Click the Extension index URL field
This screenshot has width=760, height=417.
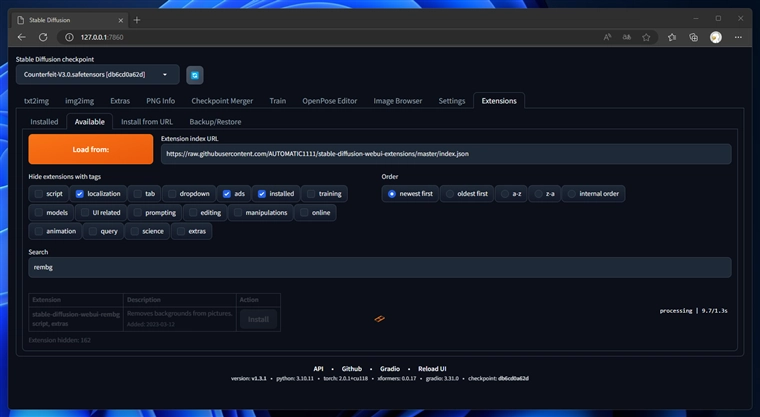[x=446, y=154]
